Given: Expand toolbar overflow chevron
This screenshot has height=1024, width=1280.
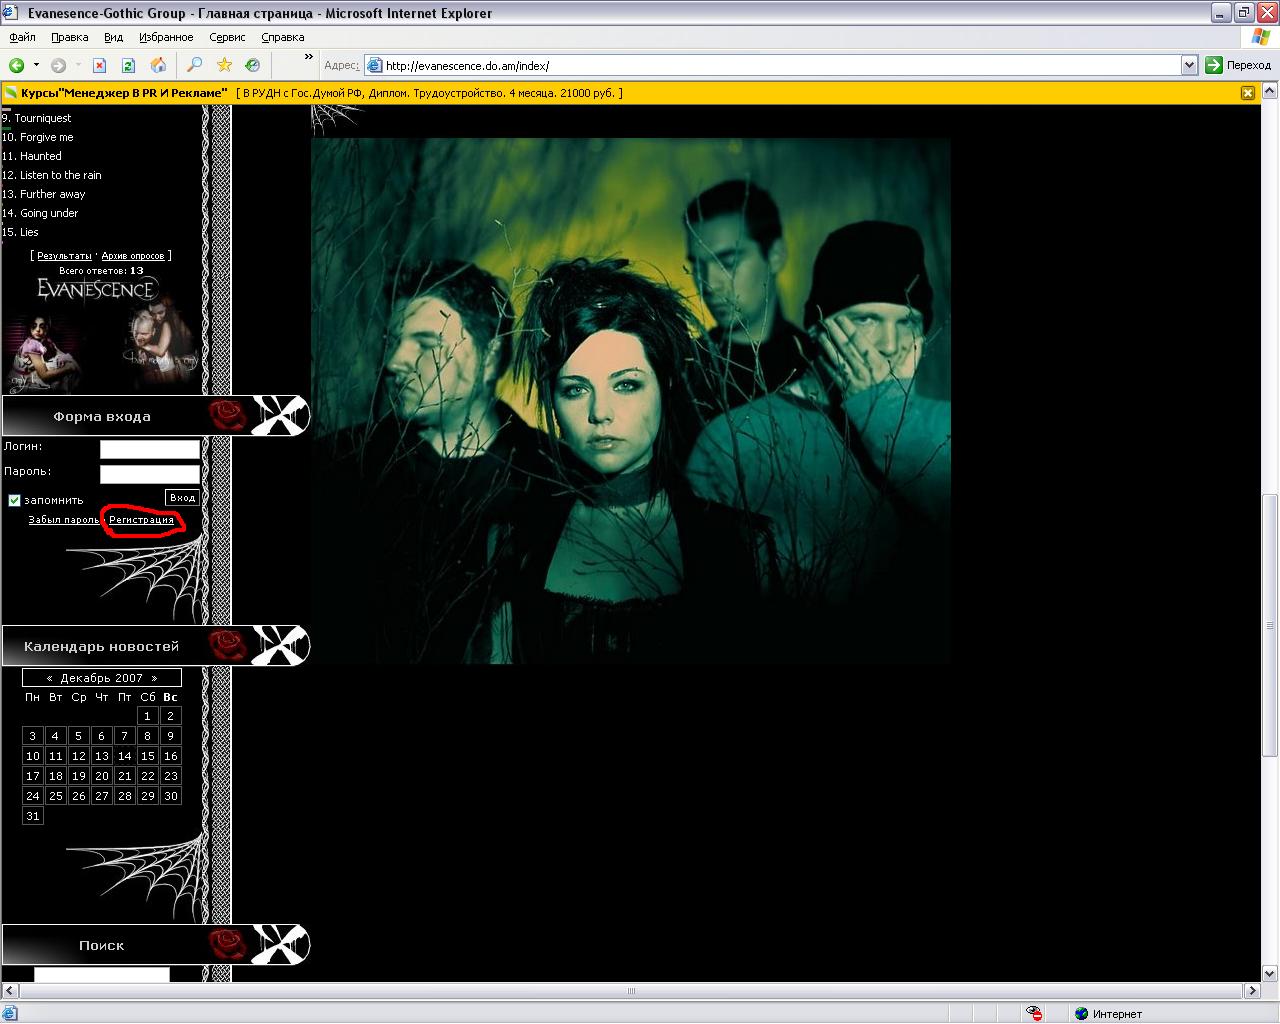Looking at the screenshot, I should (x=309, y=57).
